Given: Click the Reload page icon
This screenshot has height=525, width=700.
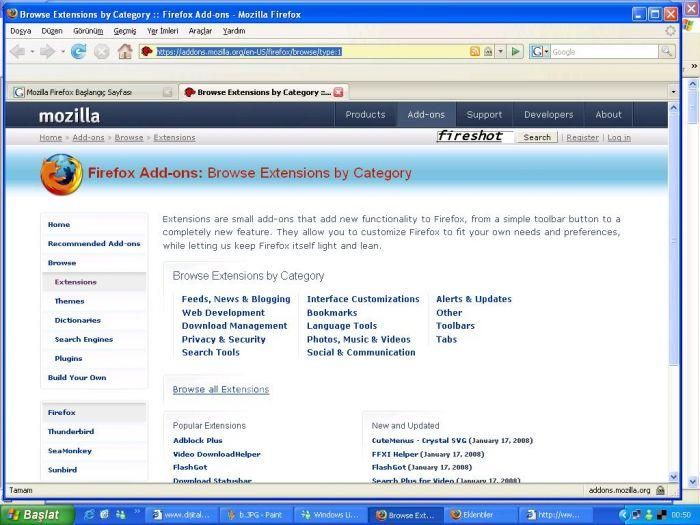Looking at the screenshot, I should pyautogui.click(x=78, y=51).
